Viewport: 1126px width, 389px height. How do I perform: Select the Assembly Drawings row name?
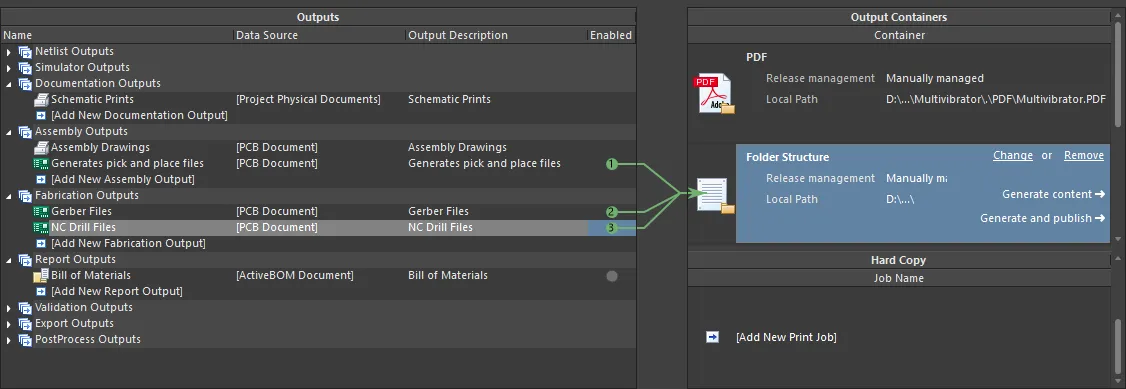[x=101, y=147]
